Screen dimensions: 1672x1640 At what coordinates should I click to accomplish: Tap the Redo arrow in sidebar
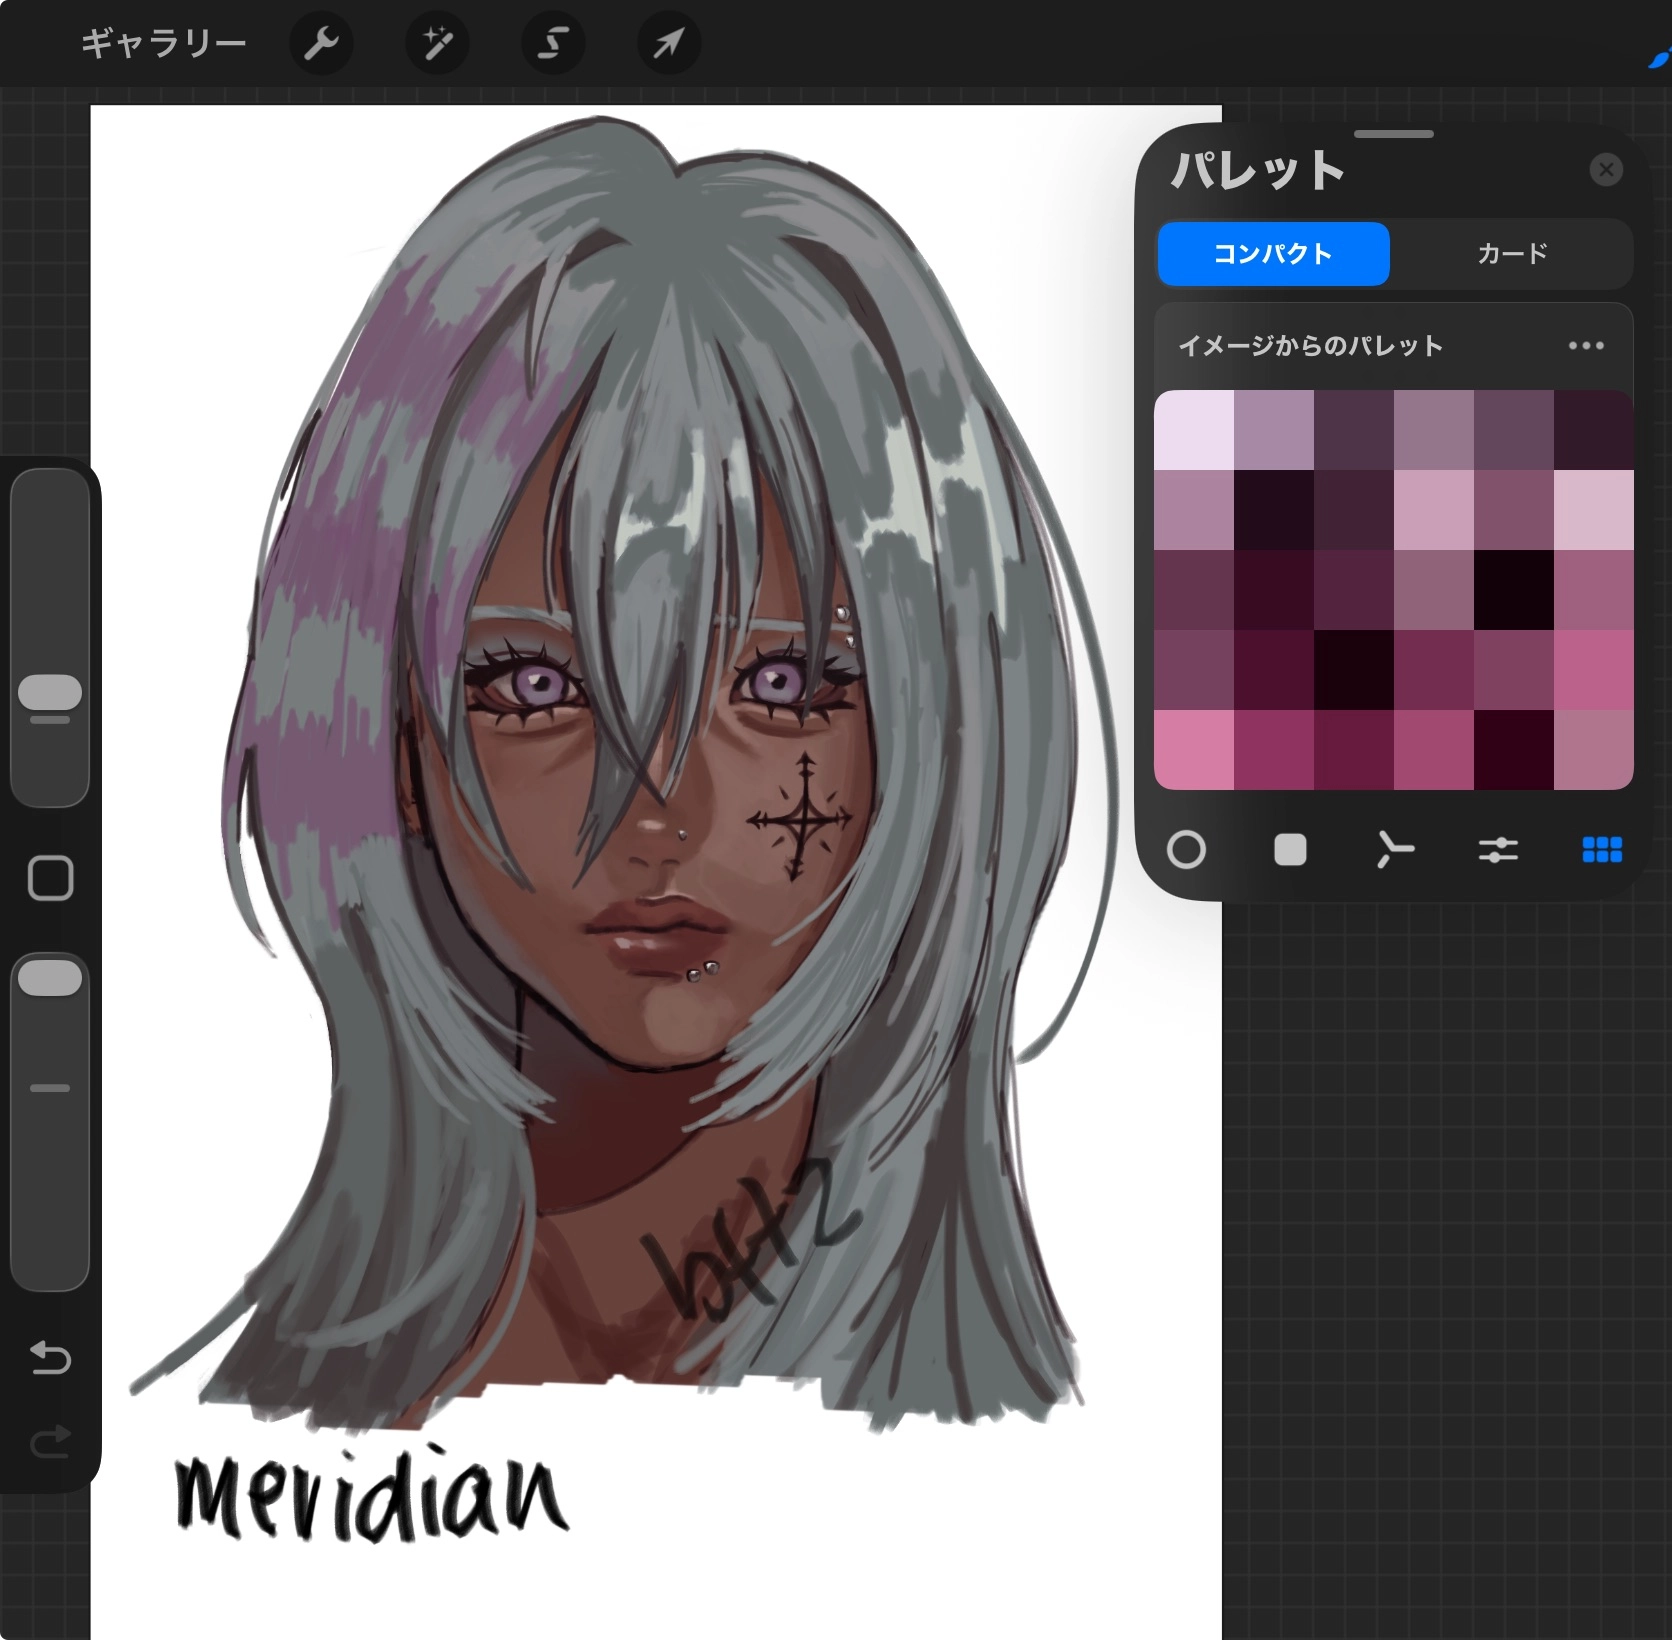click(x=50, y=1442)
